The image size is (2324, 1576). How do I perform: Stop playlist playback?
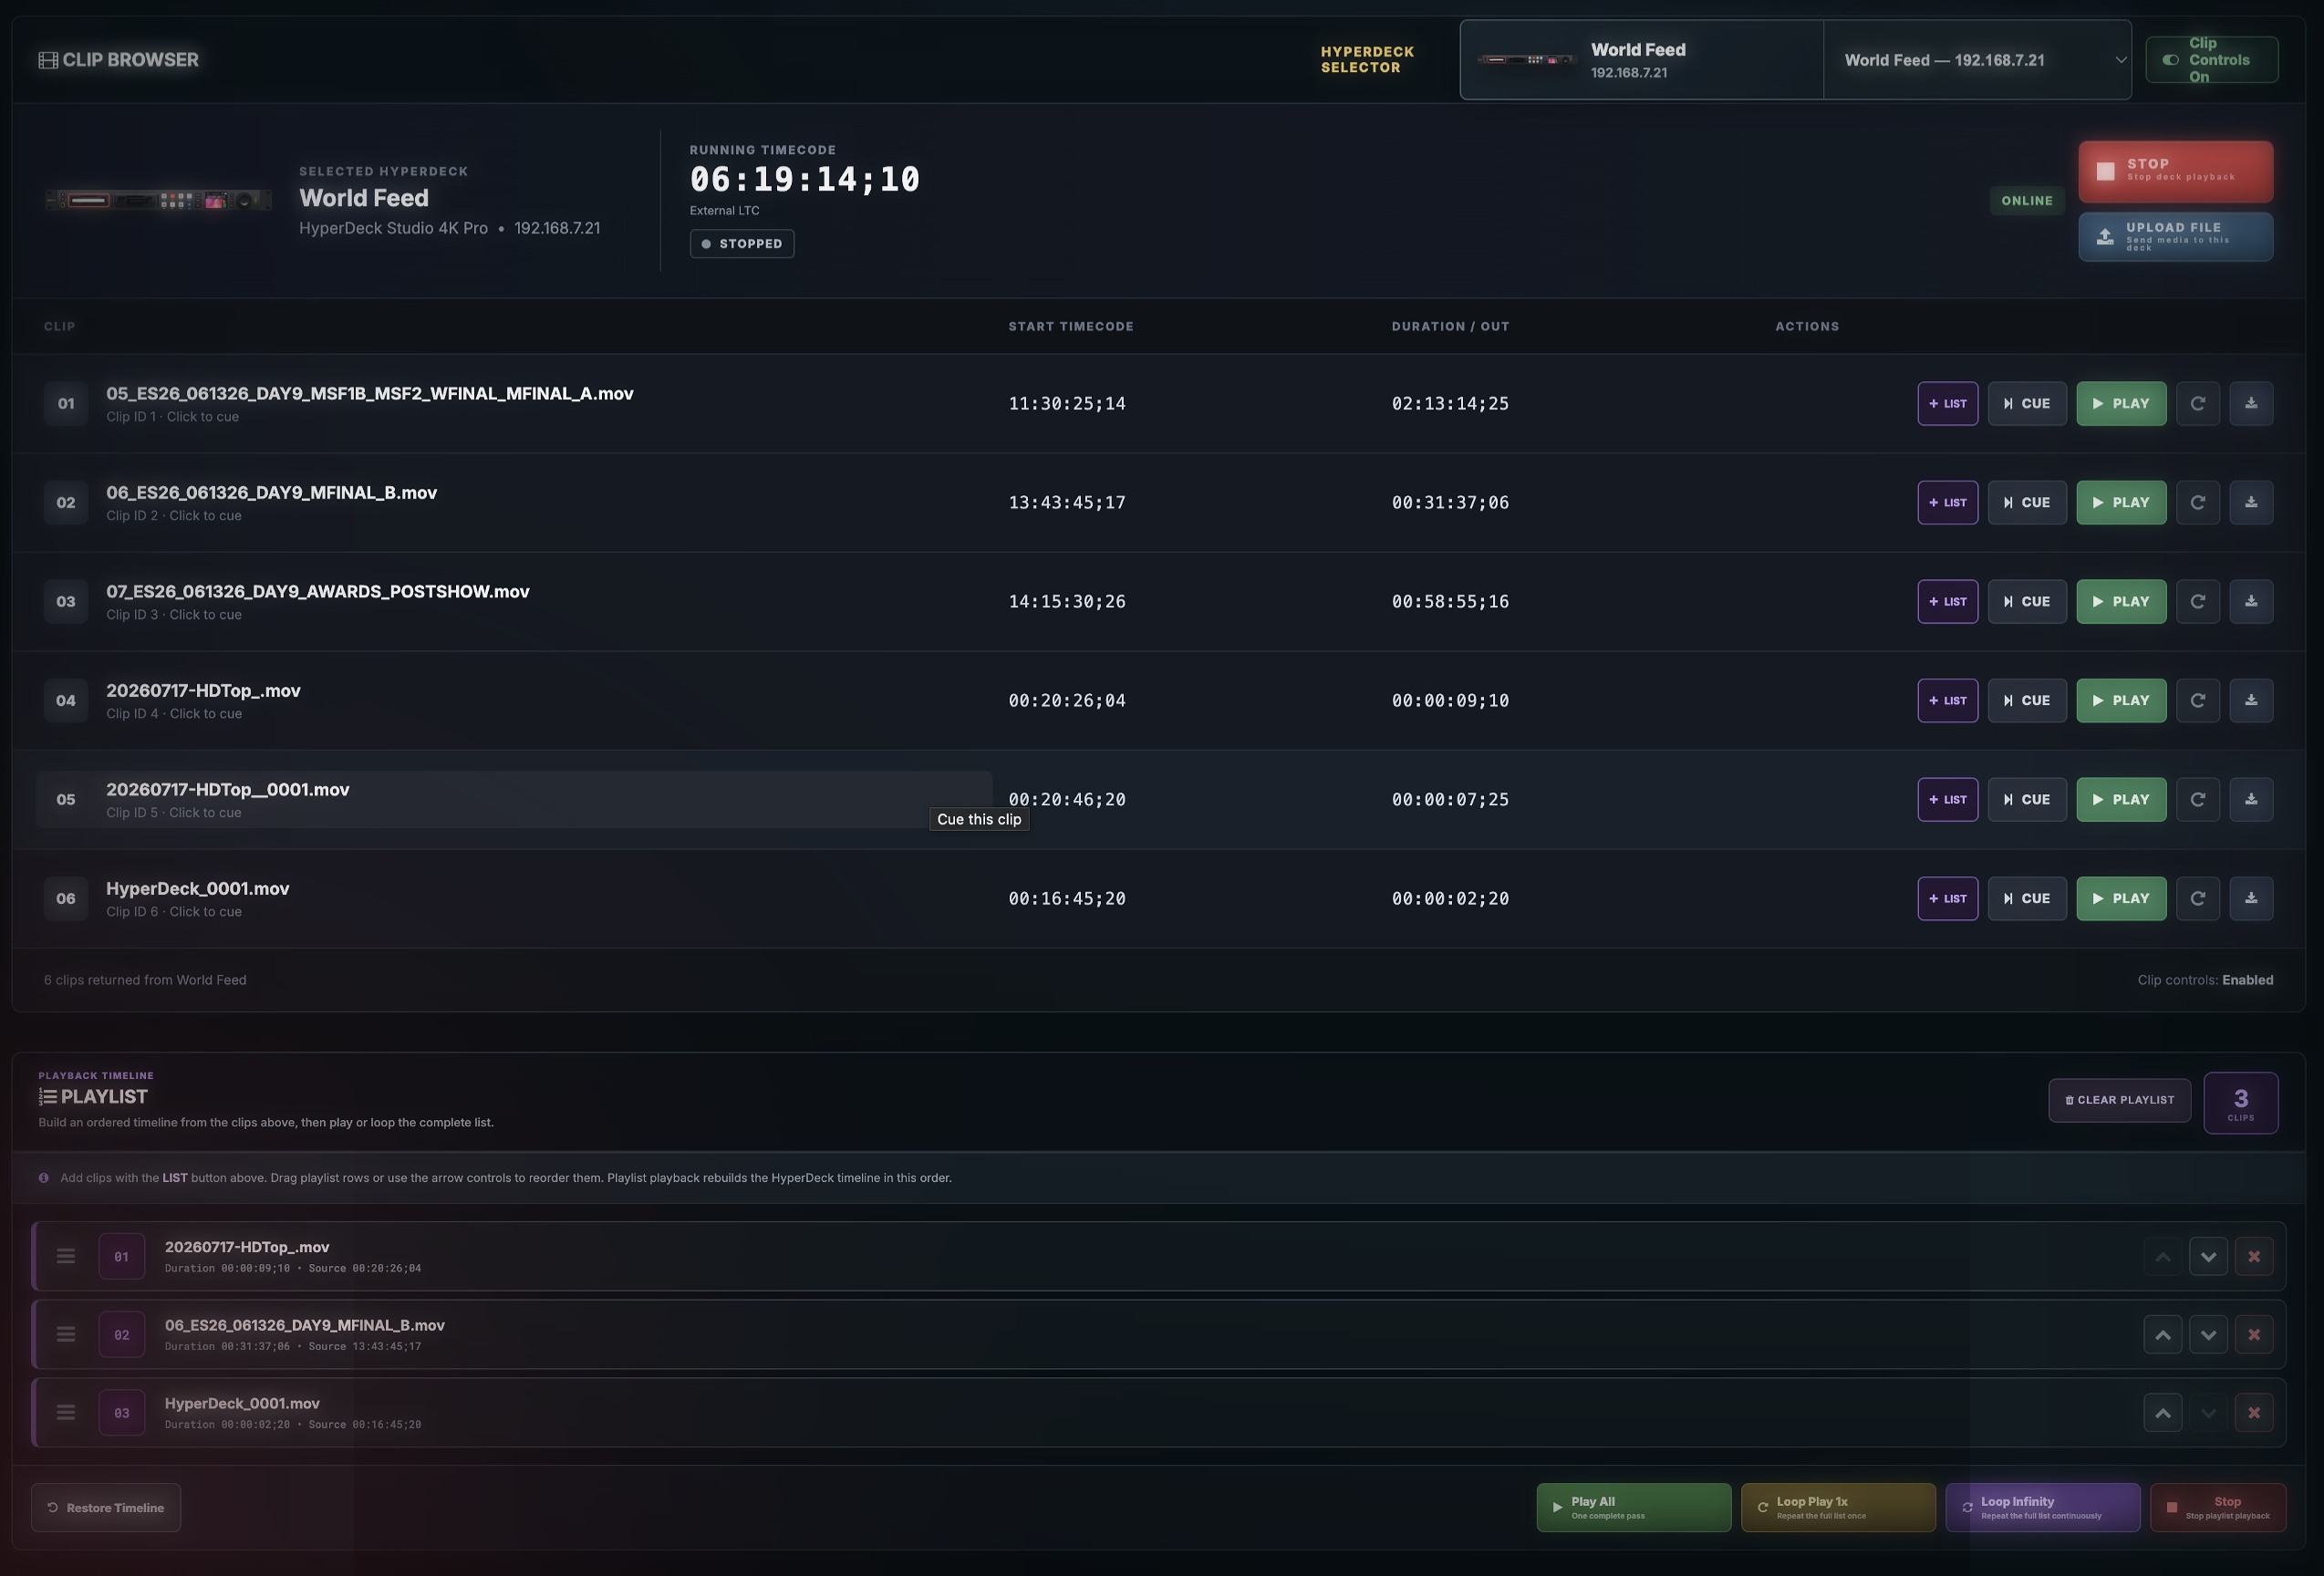(x=2218, y=1508)
